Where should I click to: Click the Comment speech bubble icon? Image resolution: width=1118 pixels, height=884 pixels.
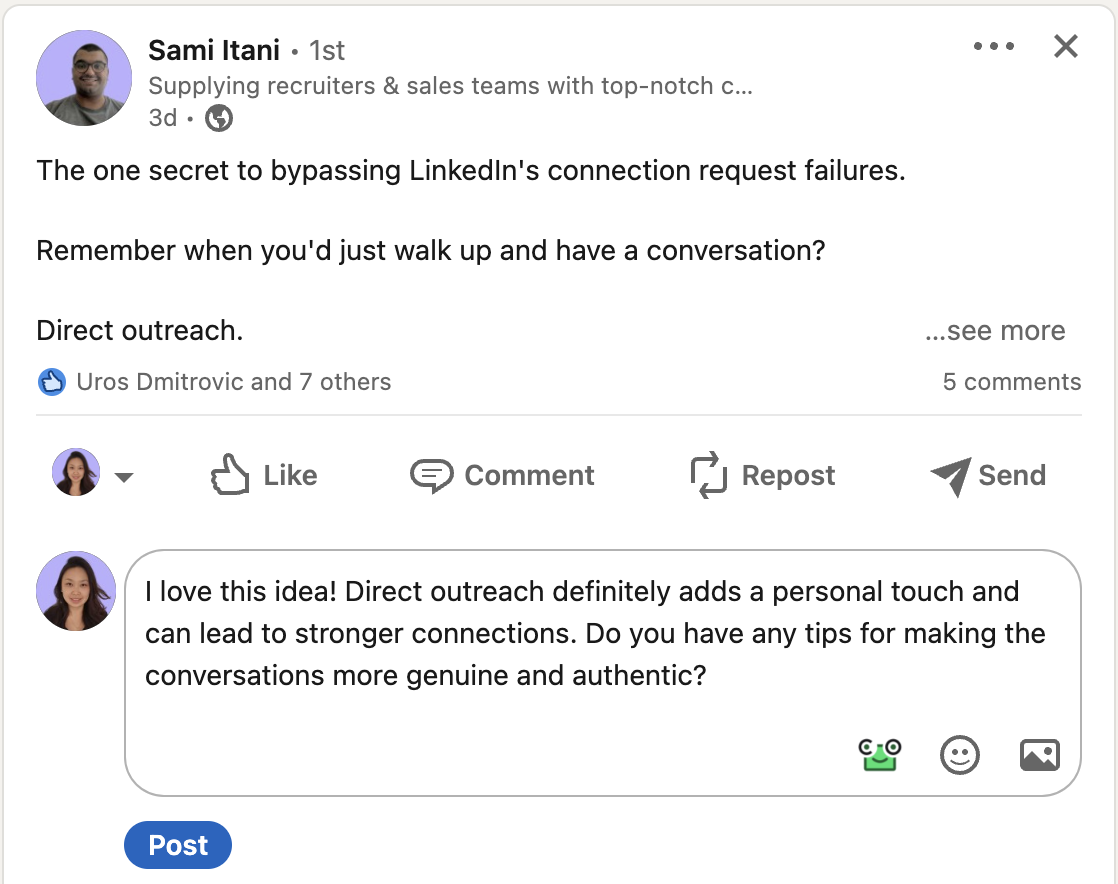point(432,475)
